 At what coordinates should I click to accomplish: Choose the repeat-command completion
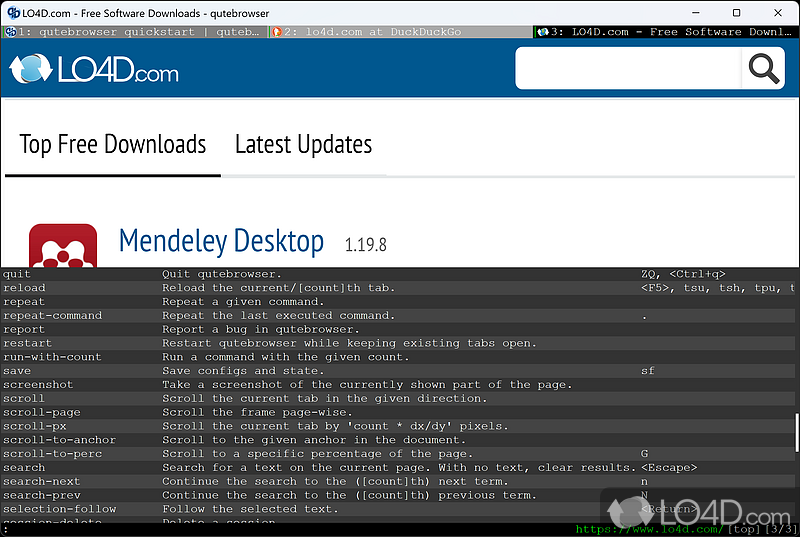(x=398, y=316)
